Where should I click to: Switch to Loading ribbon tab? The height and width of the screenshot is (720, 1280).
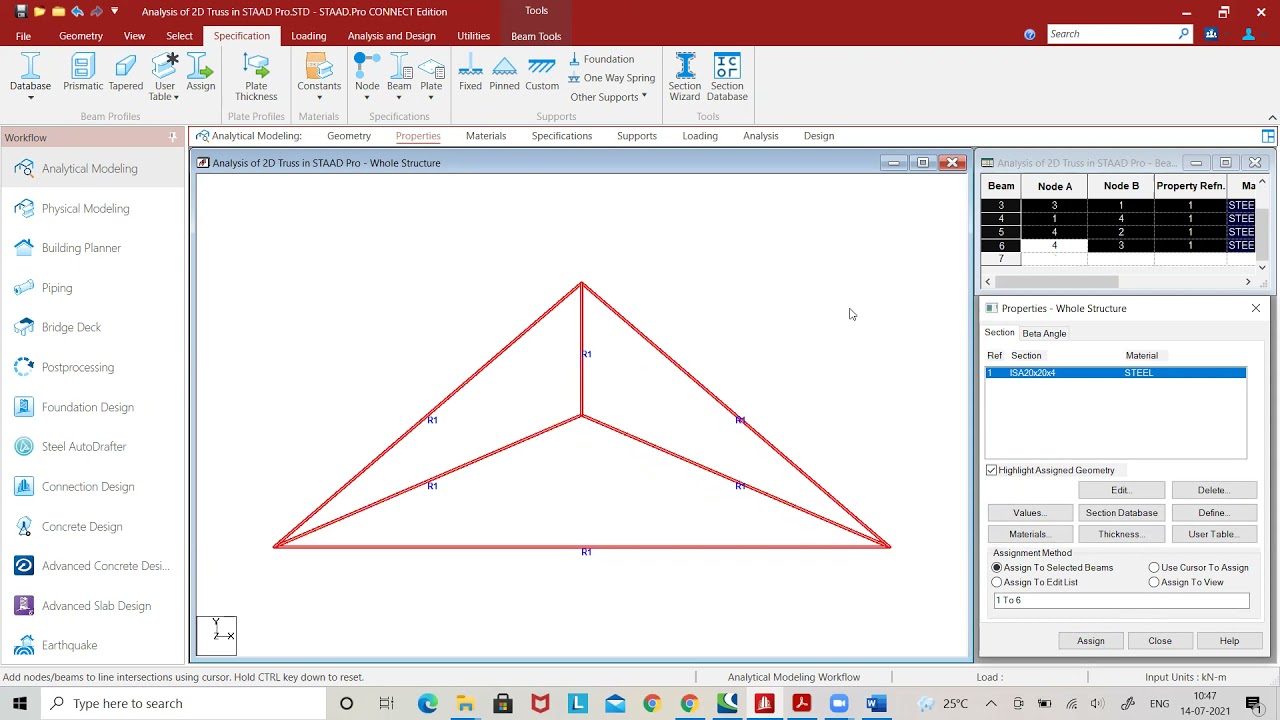tap(308, 36)
